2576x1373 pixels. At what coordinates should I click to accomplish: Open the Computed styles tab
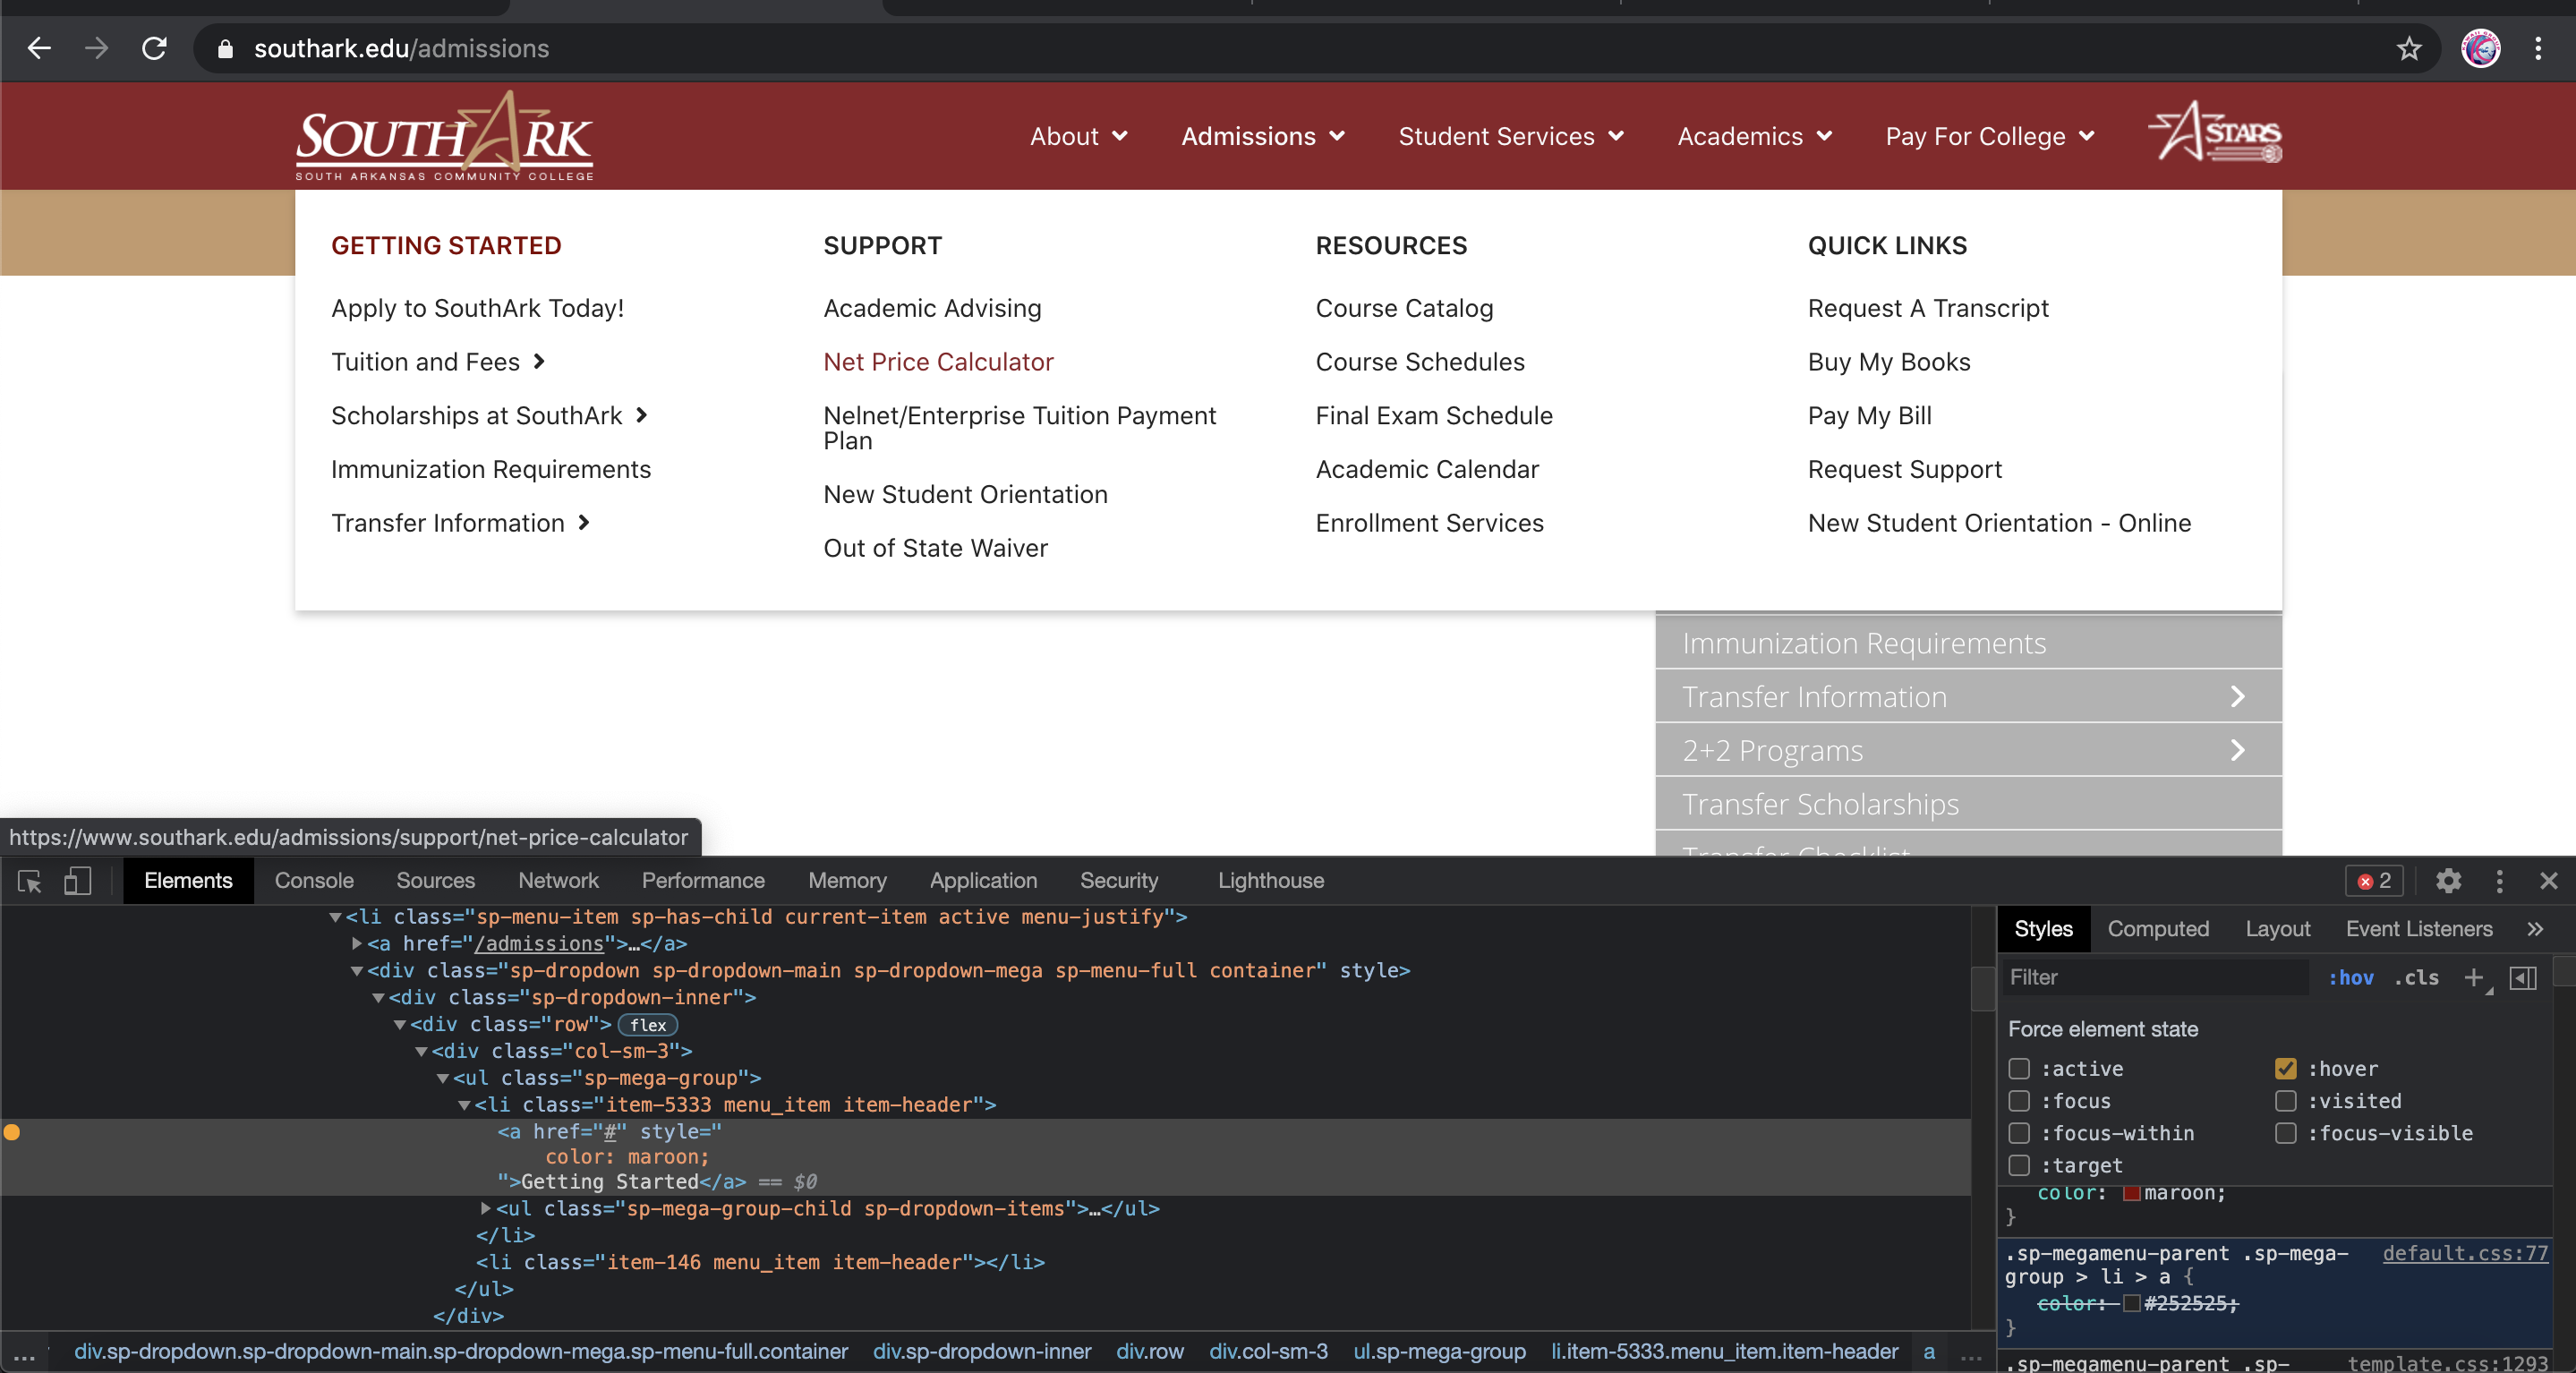2158,929
